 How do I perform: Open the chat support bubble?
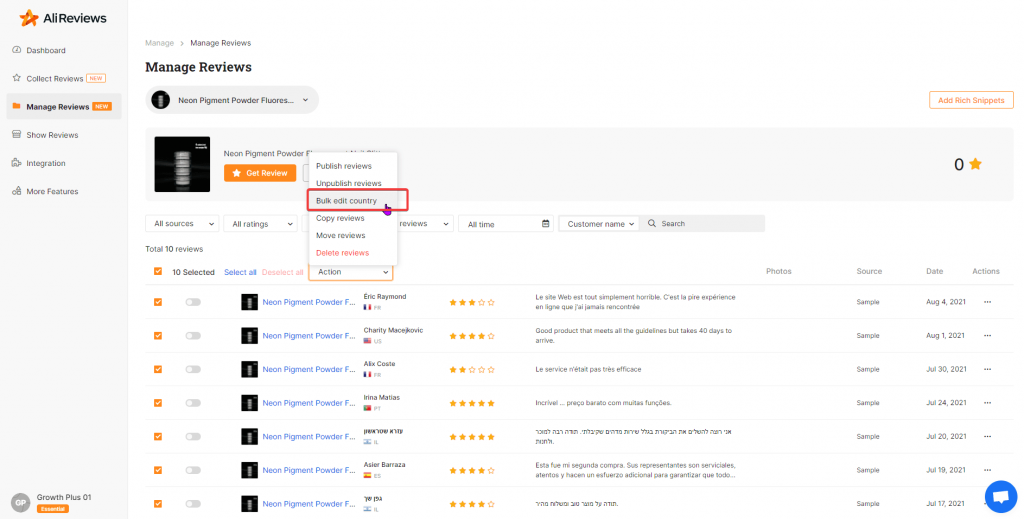tap(1000, 497)
